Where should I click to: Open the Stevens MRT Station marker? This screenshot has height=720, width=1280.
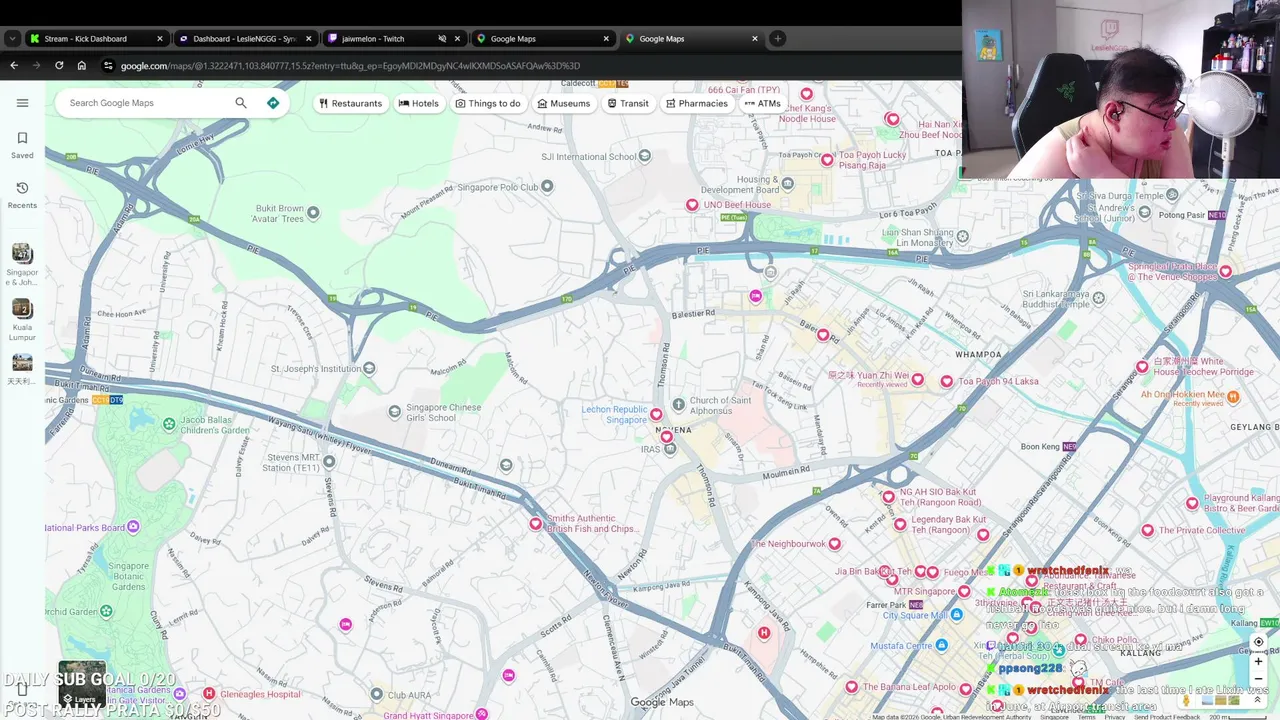(x=329, y=462)
